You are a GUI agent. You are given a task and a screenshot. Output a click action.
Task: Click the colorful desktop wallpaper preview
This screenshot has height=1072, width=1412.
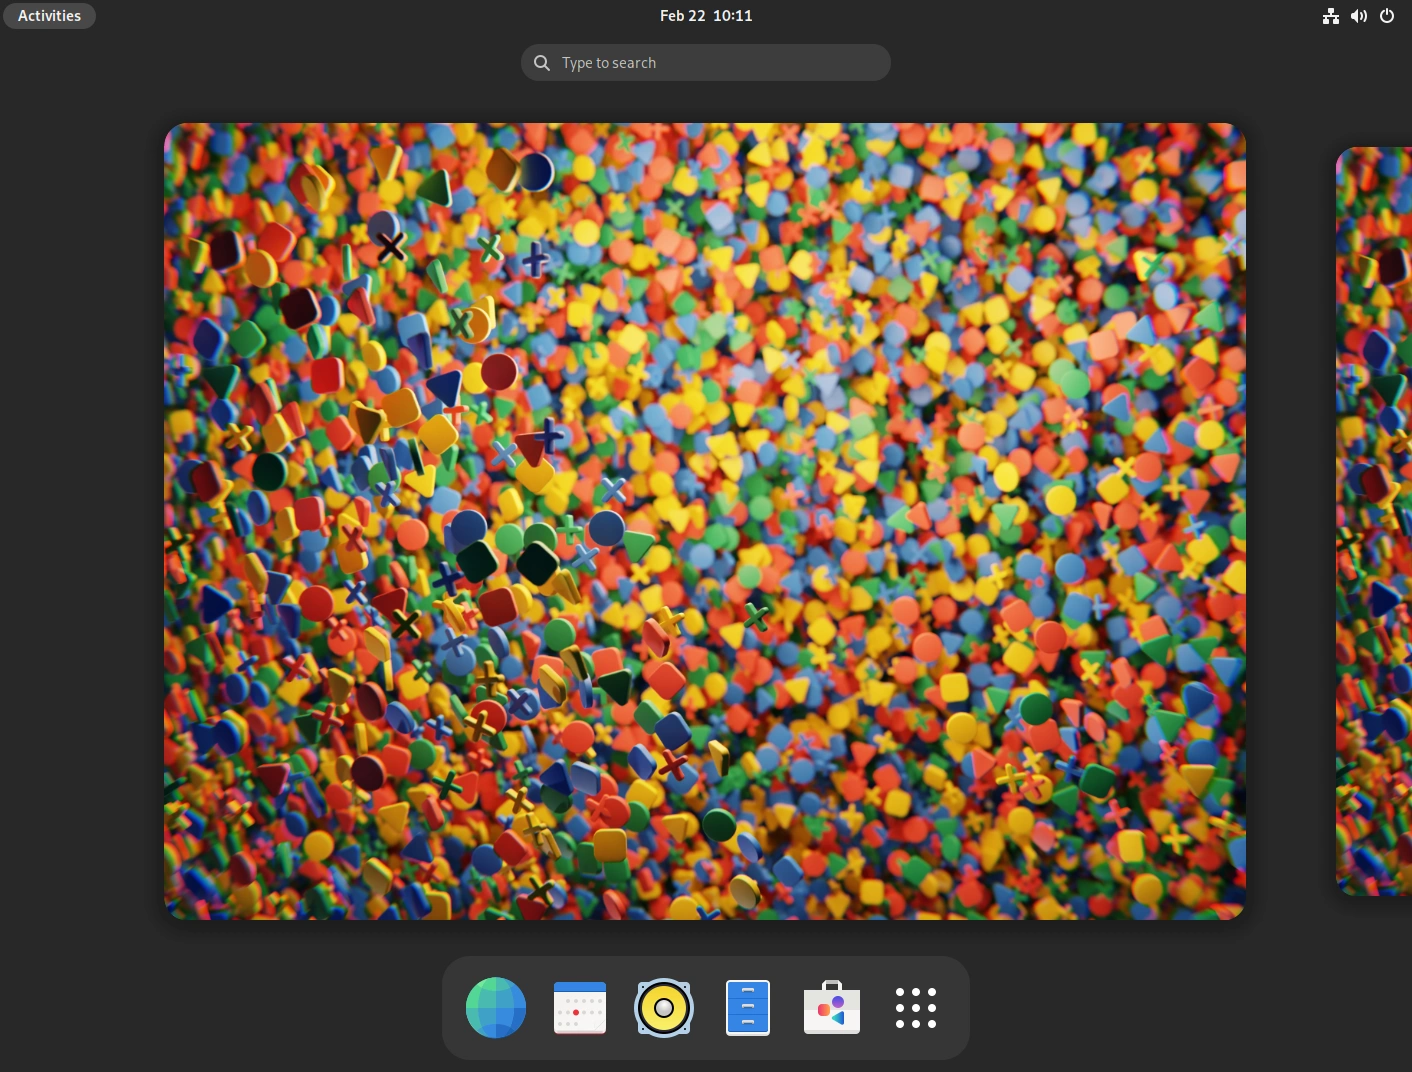705,520
